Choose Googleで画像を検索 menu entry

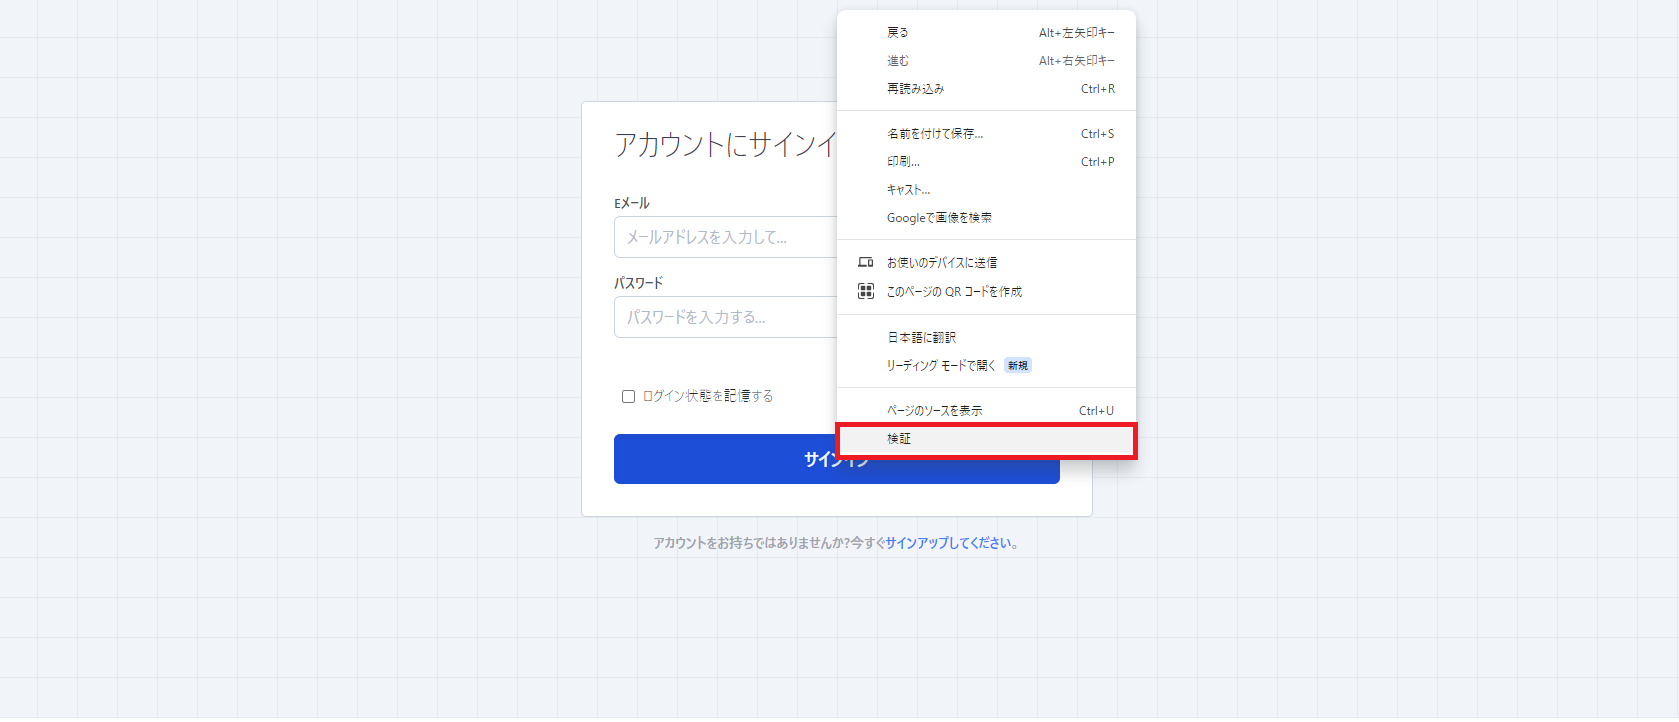pos(986,218)
